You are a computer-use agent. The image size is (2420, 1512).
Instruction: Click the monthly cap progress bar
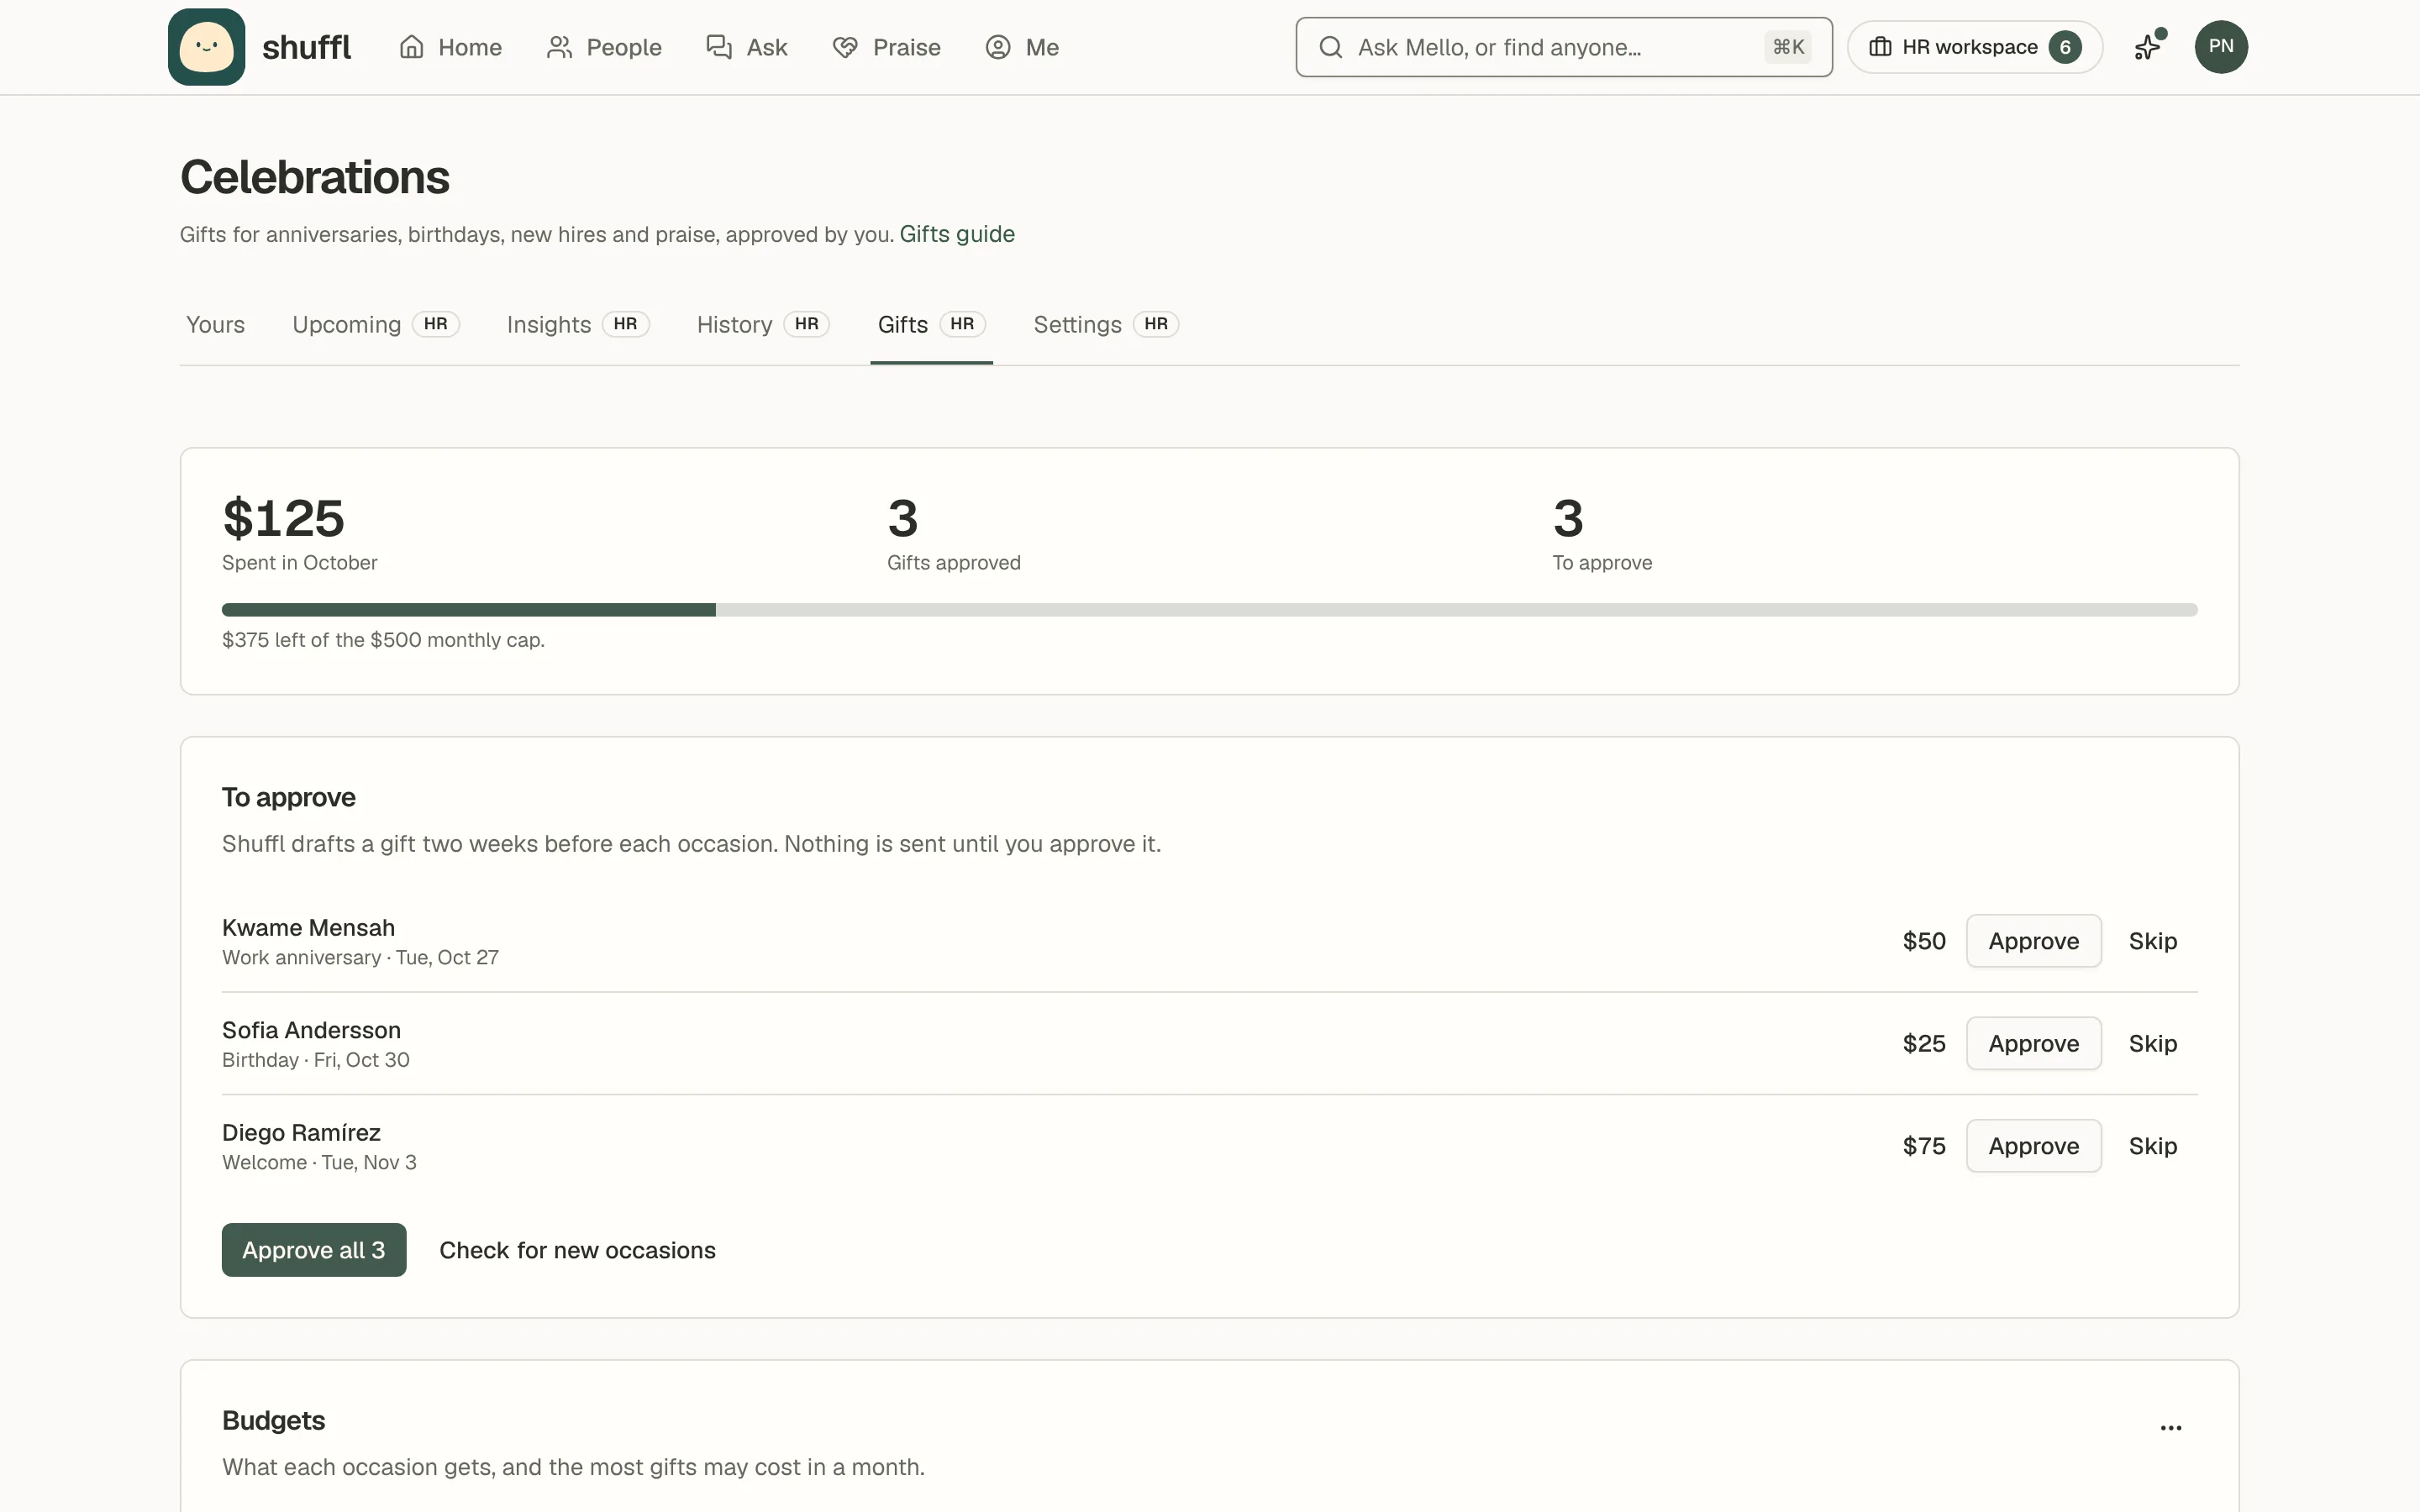click(x=1209, y=610)
